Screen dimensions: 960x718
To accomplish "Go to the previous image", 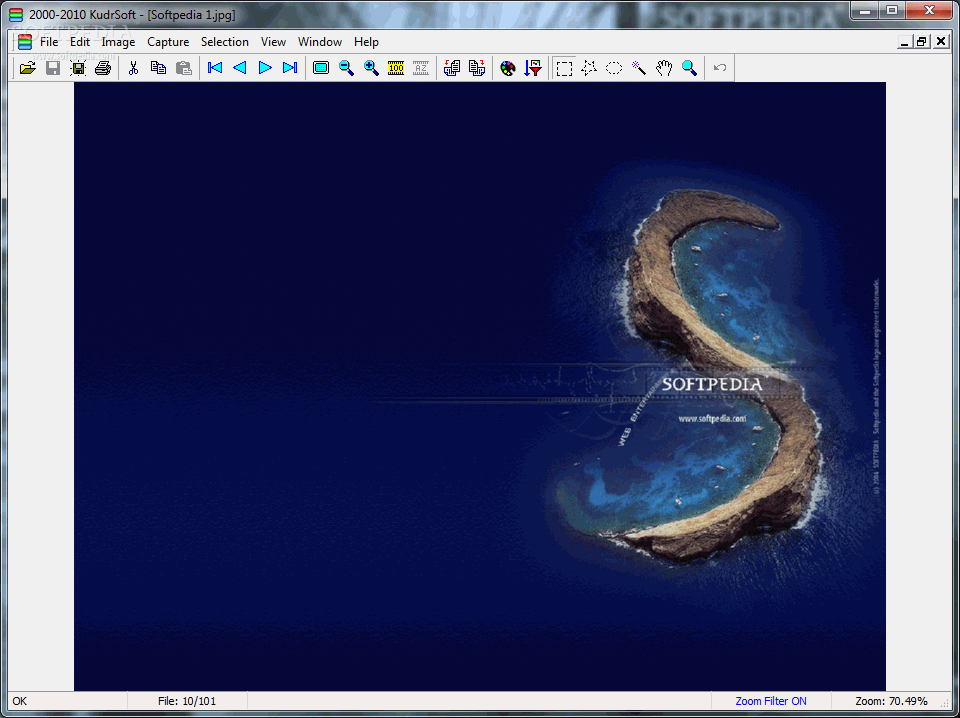I will click(240, 68).
